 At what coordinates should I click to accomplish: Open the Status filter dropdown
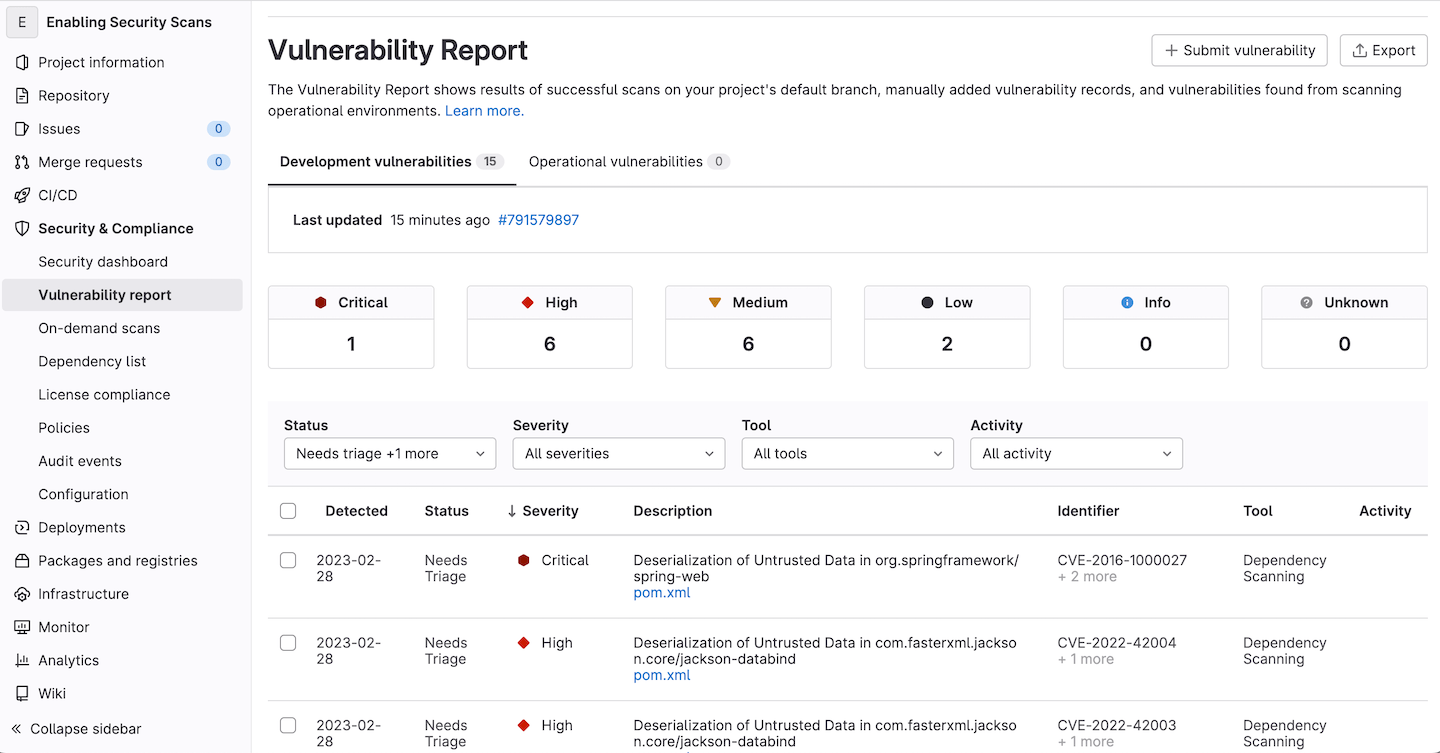click(x=390, y=454)
